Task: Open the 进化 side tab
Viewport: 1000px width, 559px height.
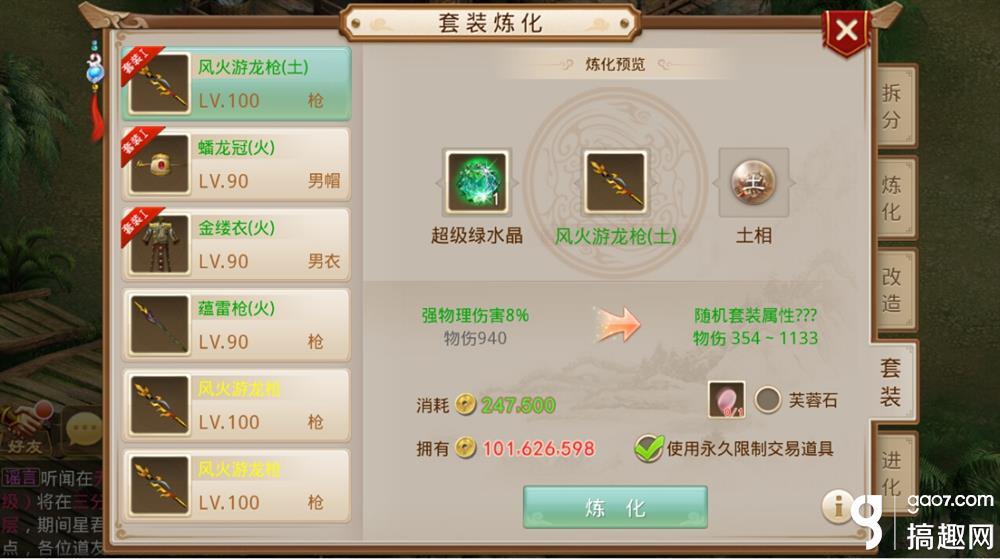Action: coord(893,473)
